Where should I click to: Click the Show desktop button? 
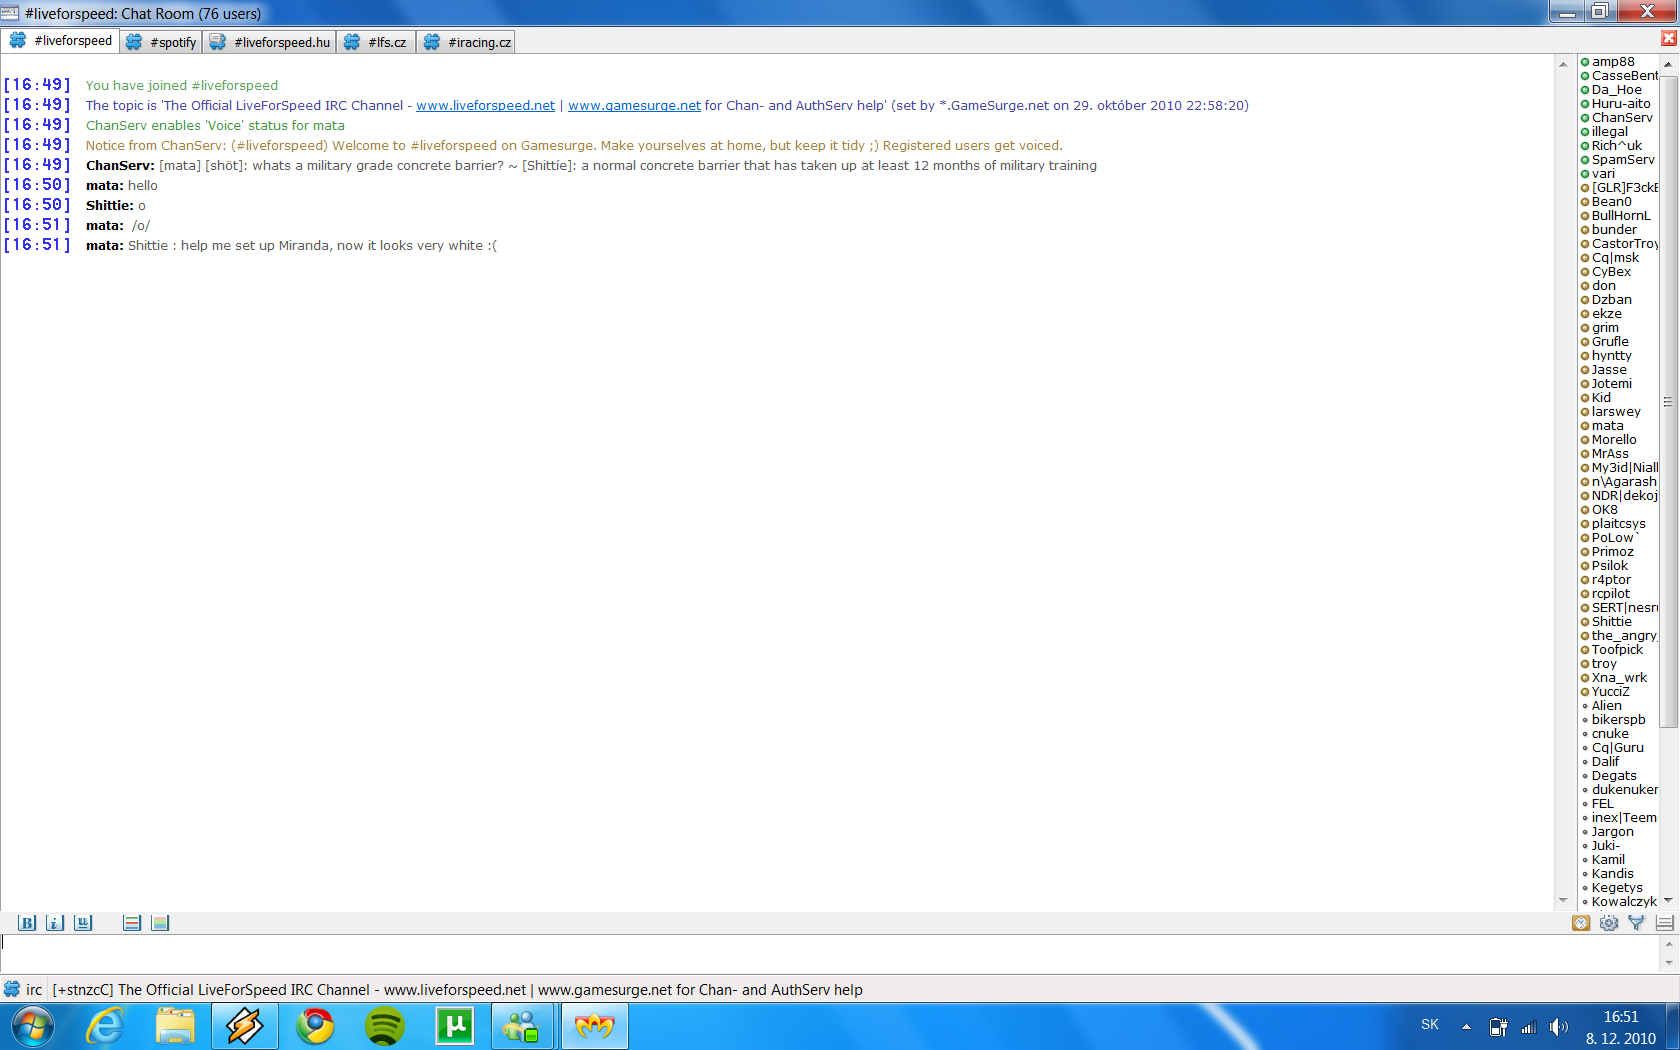tap(1673, 1026)
